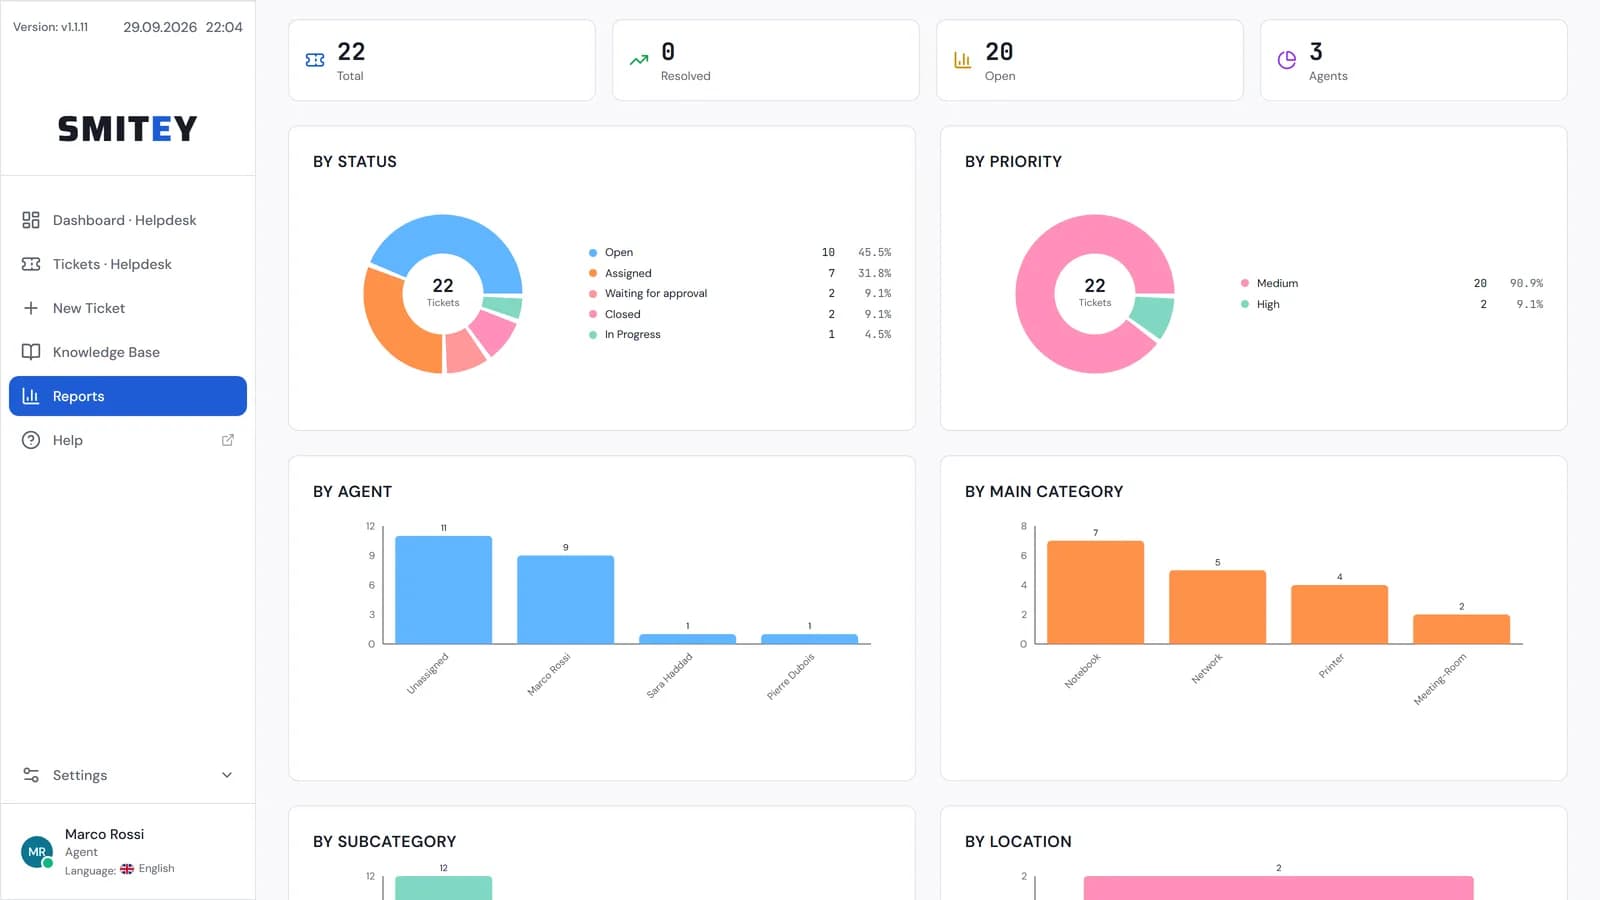1600x900 pixels.
Task: Open the Help link
Action: pos(128,440)
